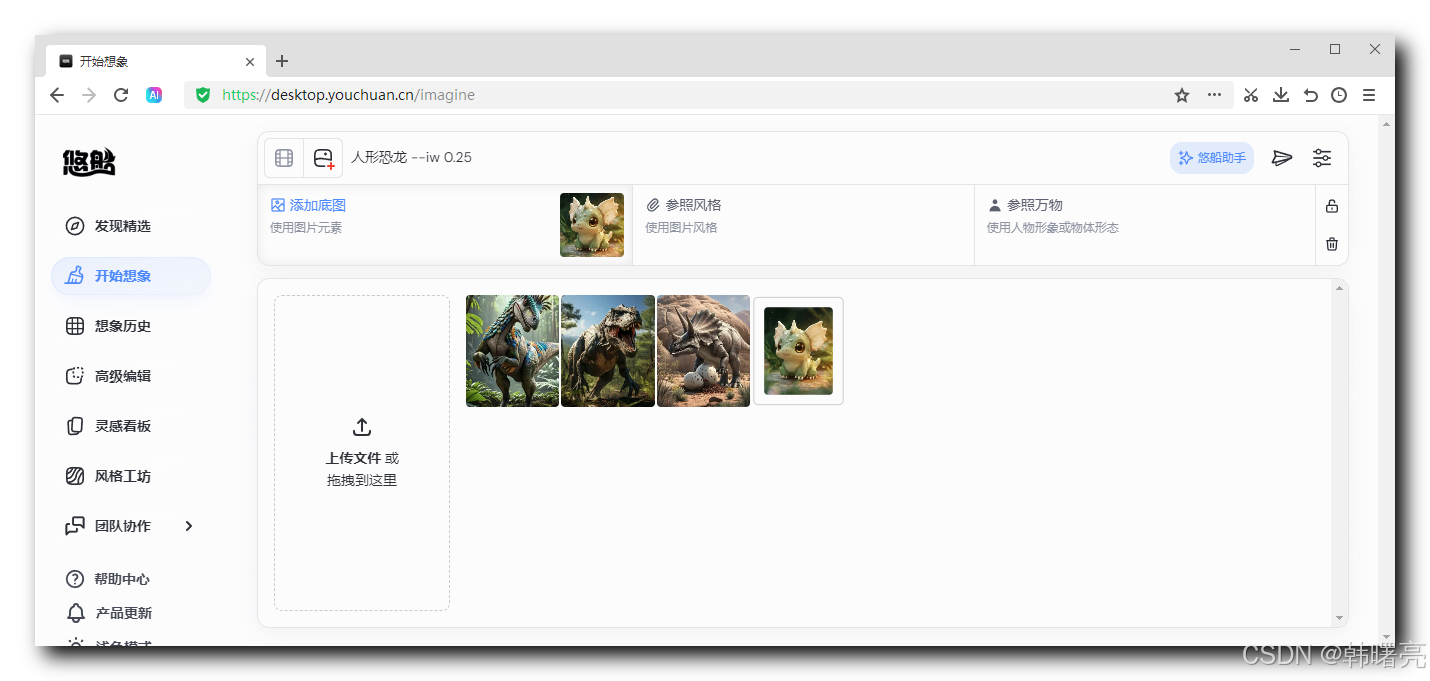Screen dimensions: 1430x681
Task: Open the three-dot more options in address bar
Action: pos(1214,95)
